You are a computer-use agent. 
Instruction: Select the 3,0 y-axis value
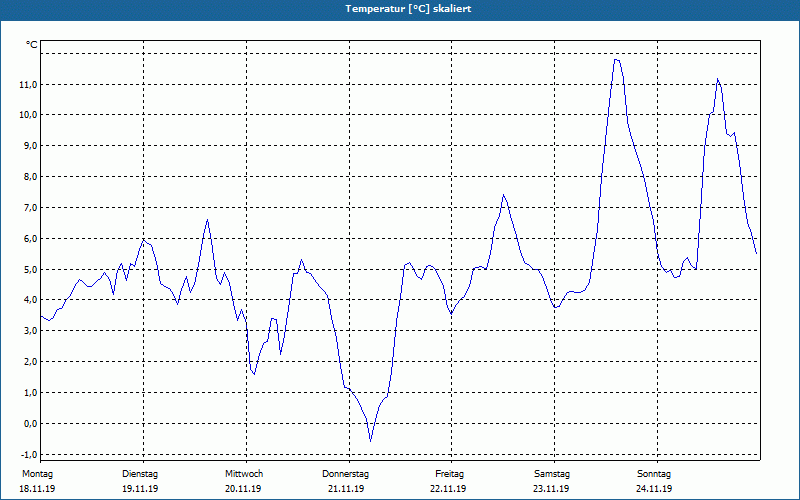[31, 331]
